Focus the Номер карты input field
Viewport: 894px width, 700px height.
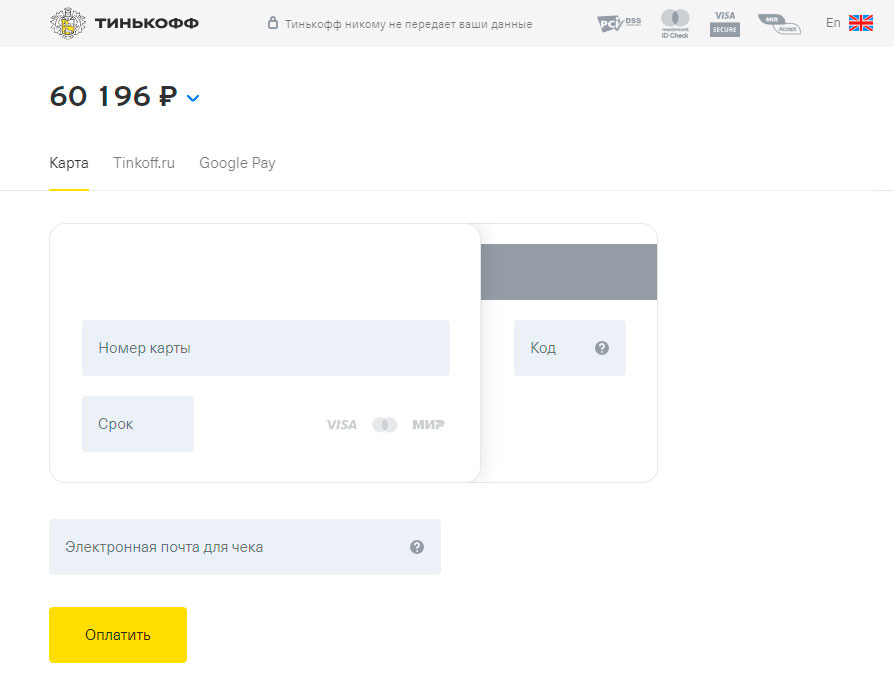click(266, 348)
